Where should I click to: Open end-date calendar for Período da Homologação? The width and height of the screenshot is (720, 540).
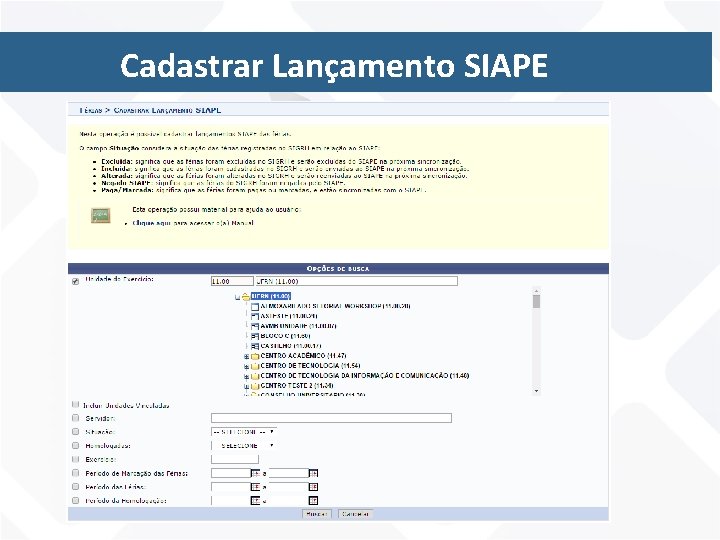(313, 501)
